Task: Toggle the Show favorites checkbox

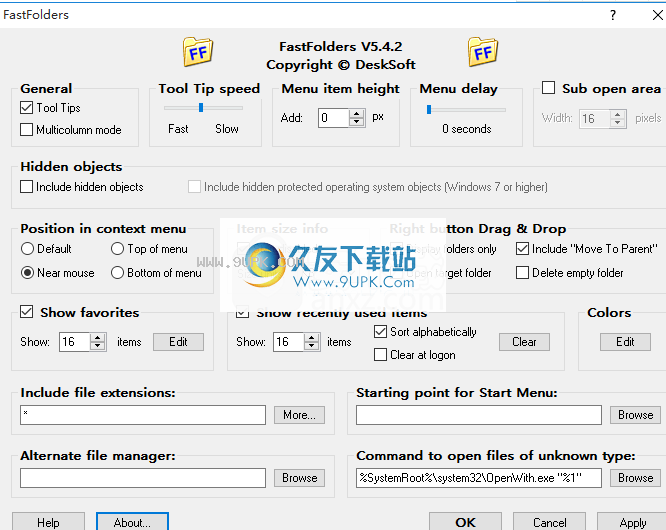Action: pos(26,312)
